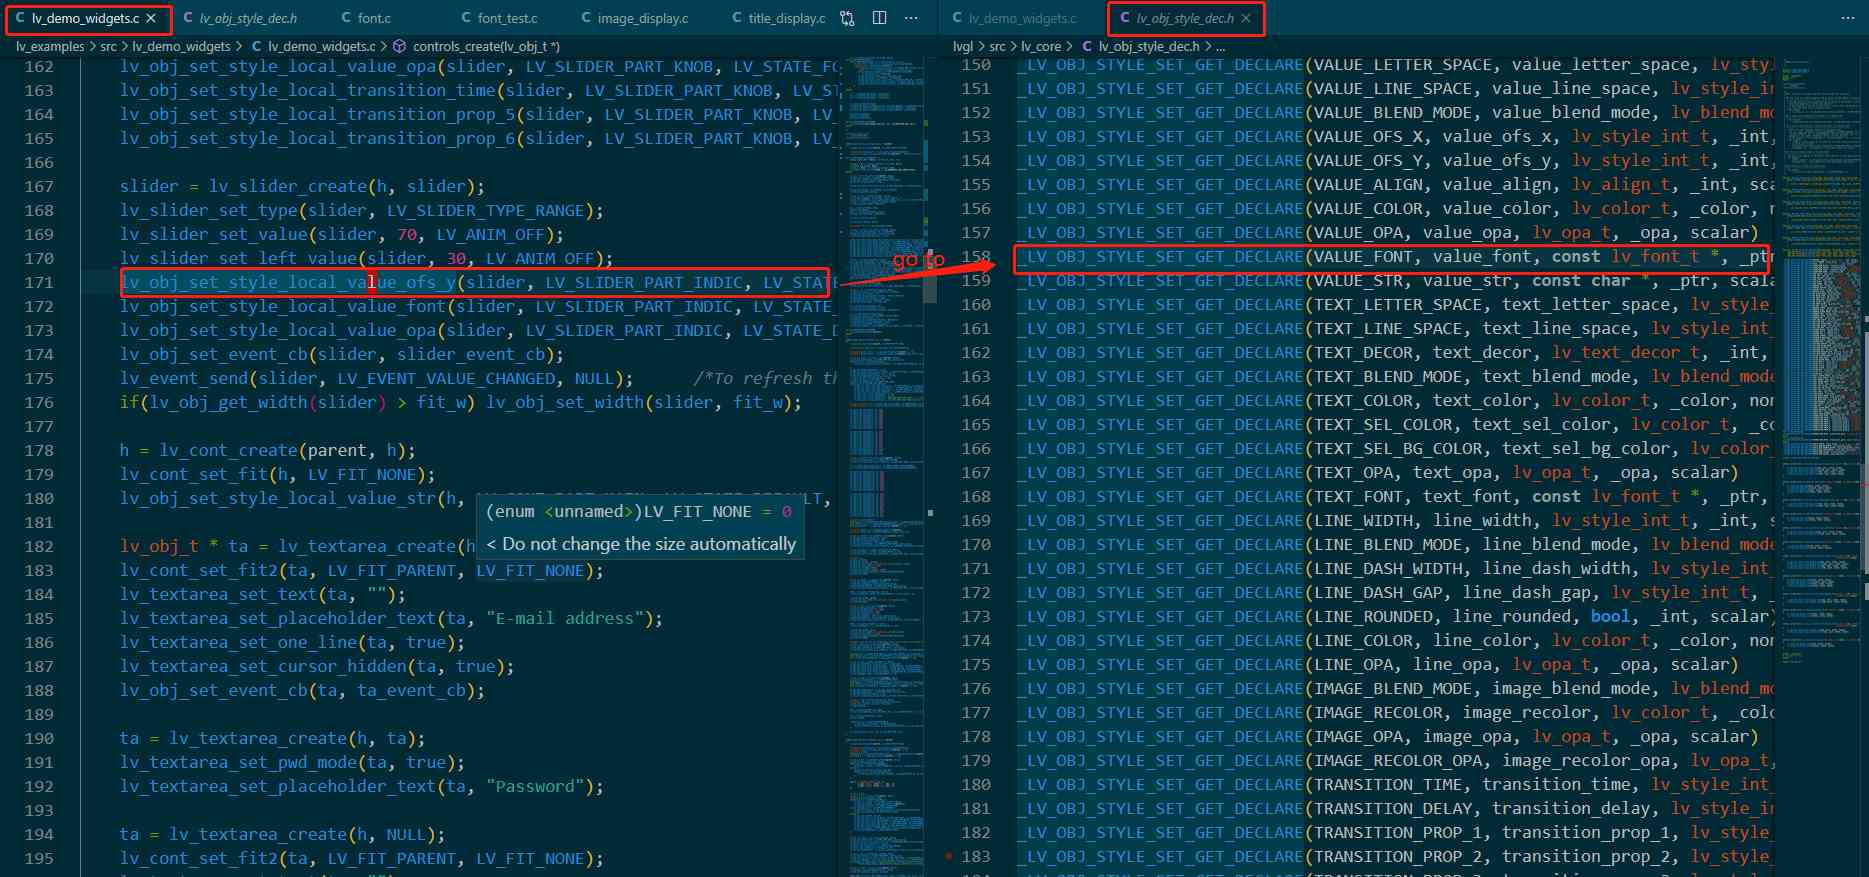Click TEXT_SEL_BG_COLOR in right editor line 166
This screenshot has height=877, width=1869.
[1398, 449]
